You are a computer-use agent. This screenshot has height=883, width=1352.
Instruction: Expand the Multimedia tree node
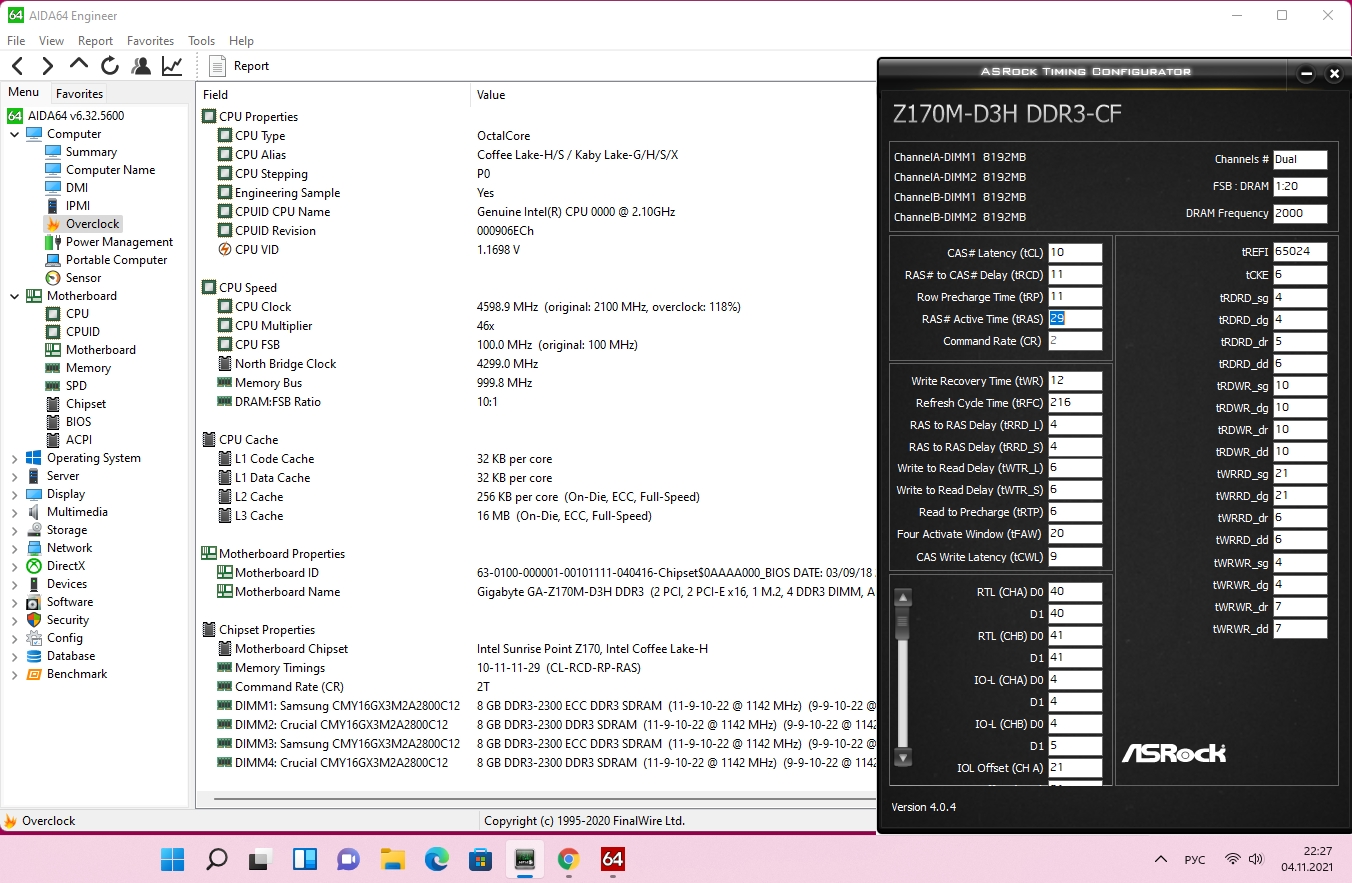(14, 512)
